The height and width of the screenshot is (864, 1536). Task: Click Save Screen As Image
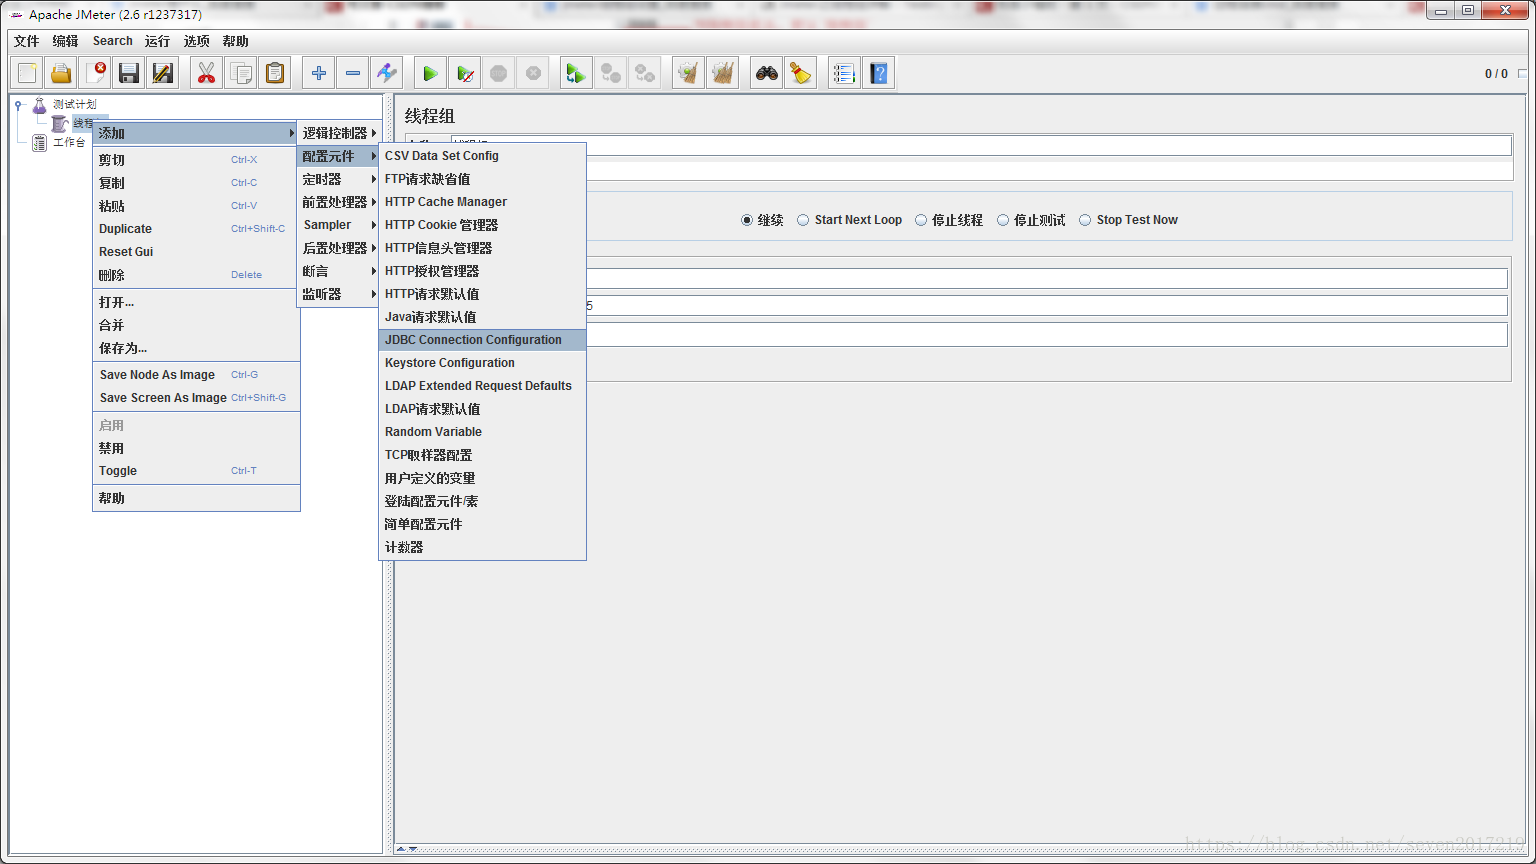pyautogui.click(x=196, y=398)
